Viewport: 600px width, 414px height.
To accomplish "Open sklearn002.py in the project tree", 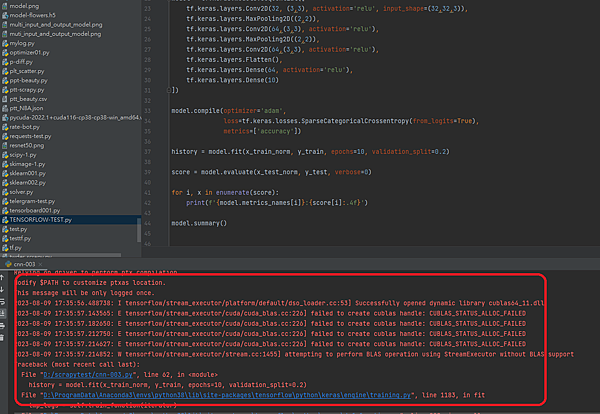I will click(x=28, y=183).
